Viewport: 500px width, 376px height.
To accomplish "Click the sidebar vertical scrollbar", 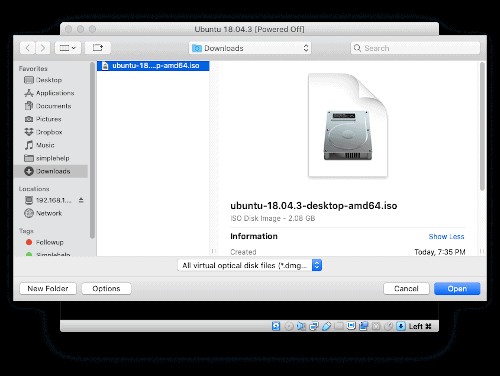I will pyautogui.click(x=92, y=150).
